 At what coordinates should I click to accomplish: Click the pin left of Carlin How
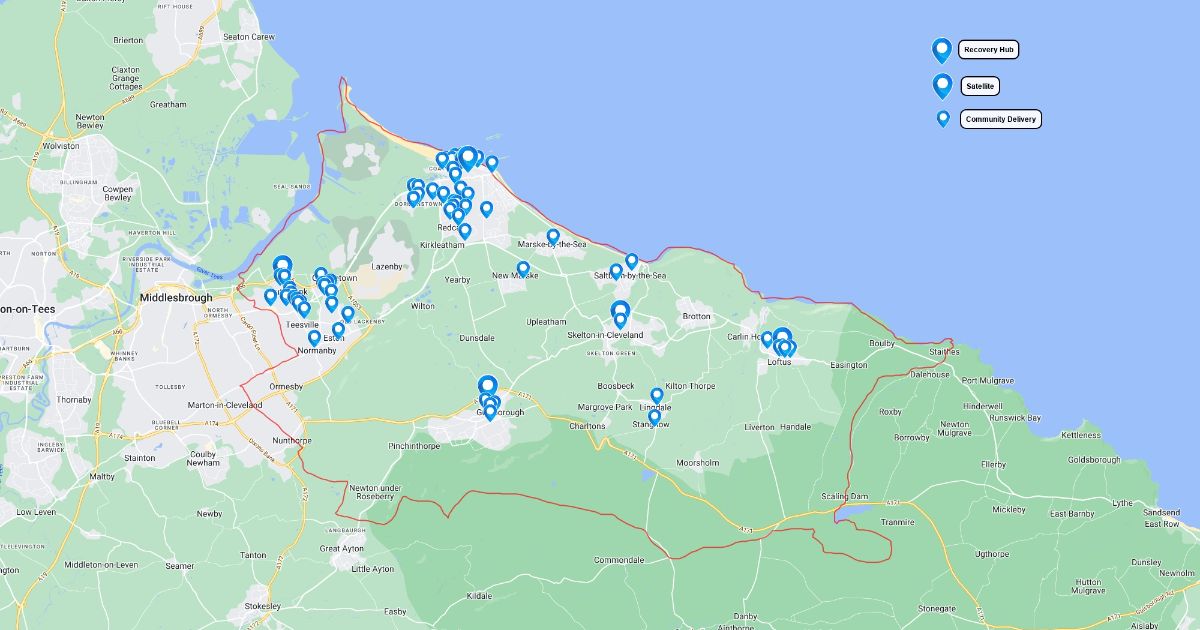(x=767, y=338)
